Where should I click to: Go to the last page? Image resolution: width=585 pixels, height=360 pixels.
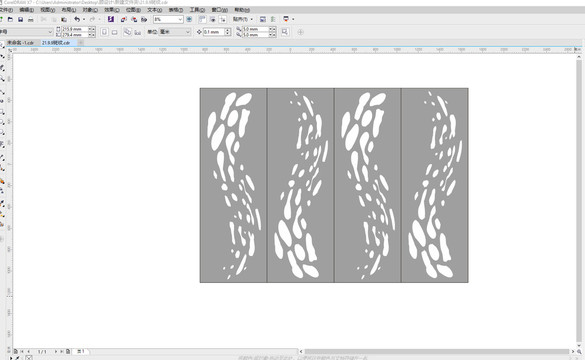click(62, 351)
